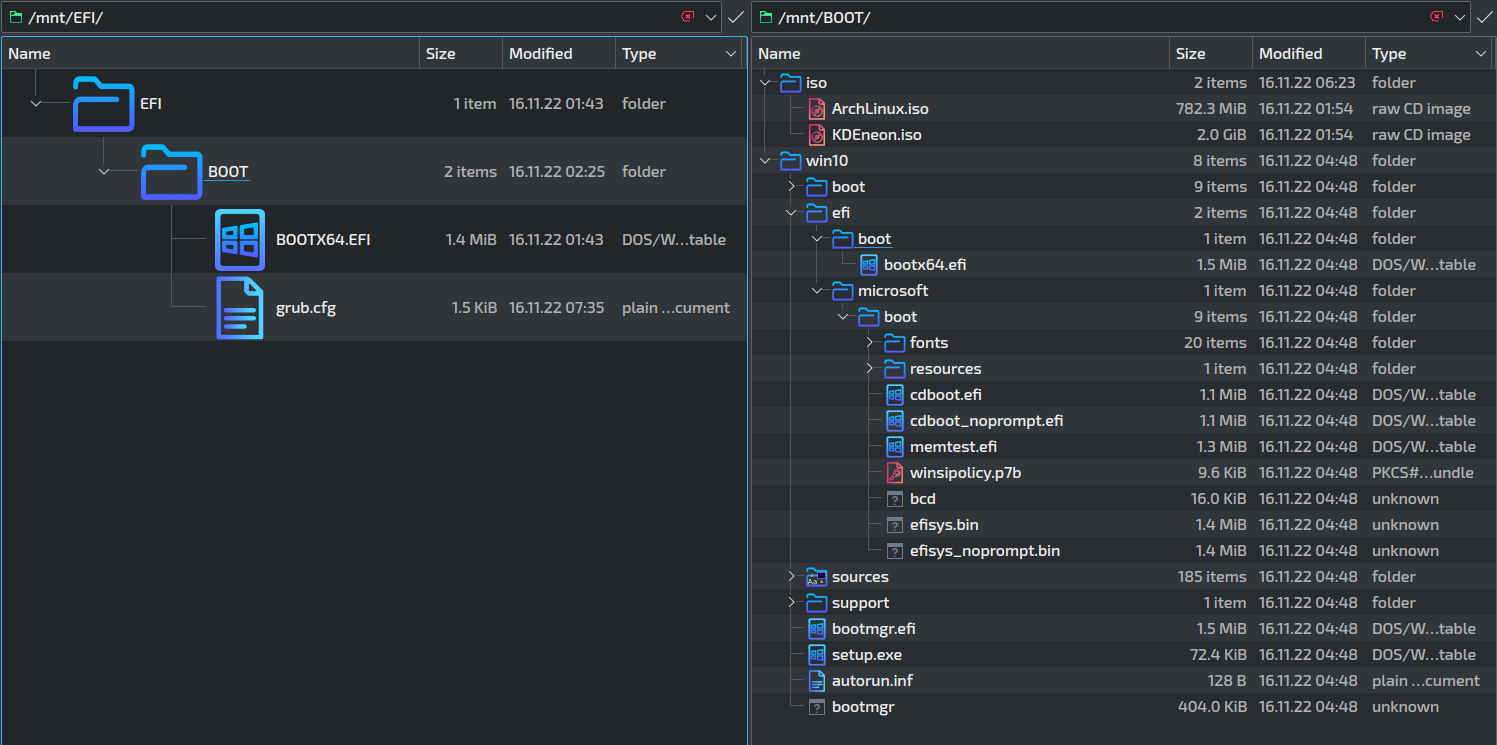
Task: Click the /mnt/EFI/ location input field
Action: tap(360, 17)
